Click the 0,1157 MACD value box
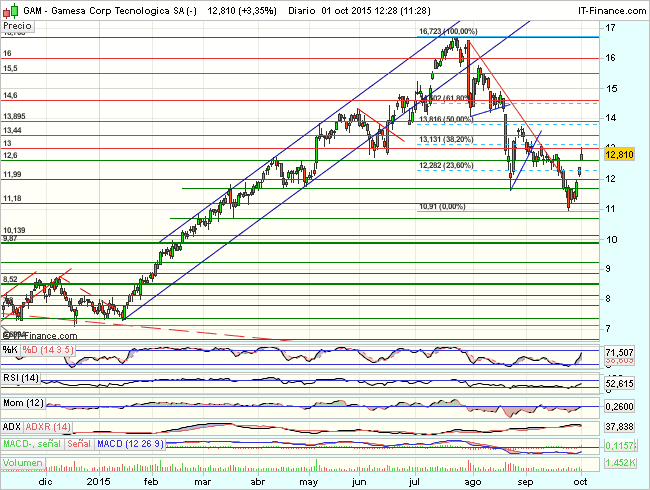This screenshot has width=650, height=490. [x=619, y=446]
